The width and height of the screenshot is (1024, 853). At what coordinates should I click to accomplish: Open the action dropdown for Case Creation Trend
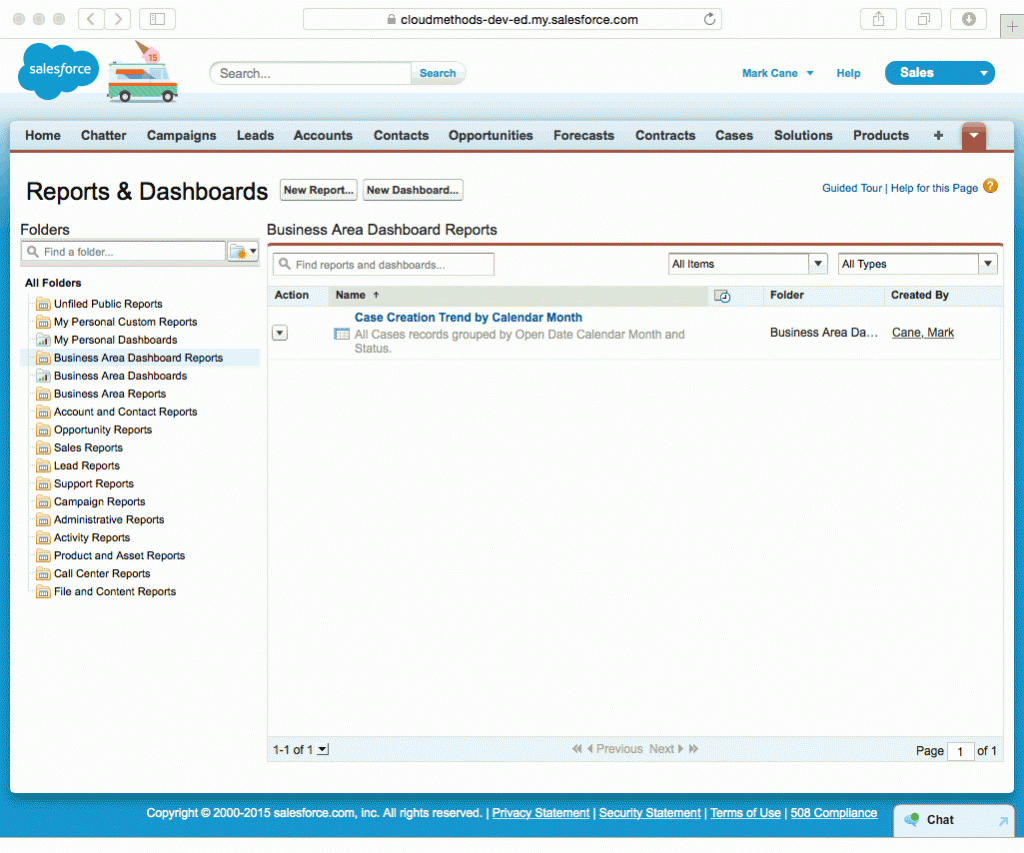(280, 333)
